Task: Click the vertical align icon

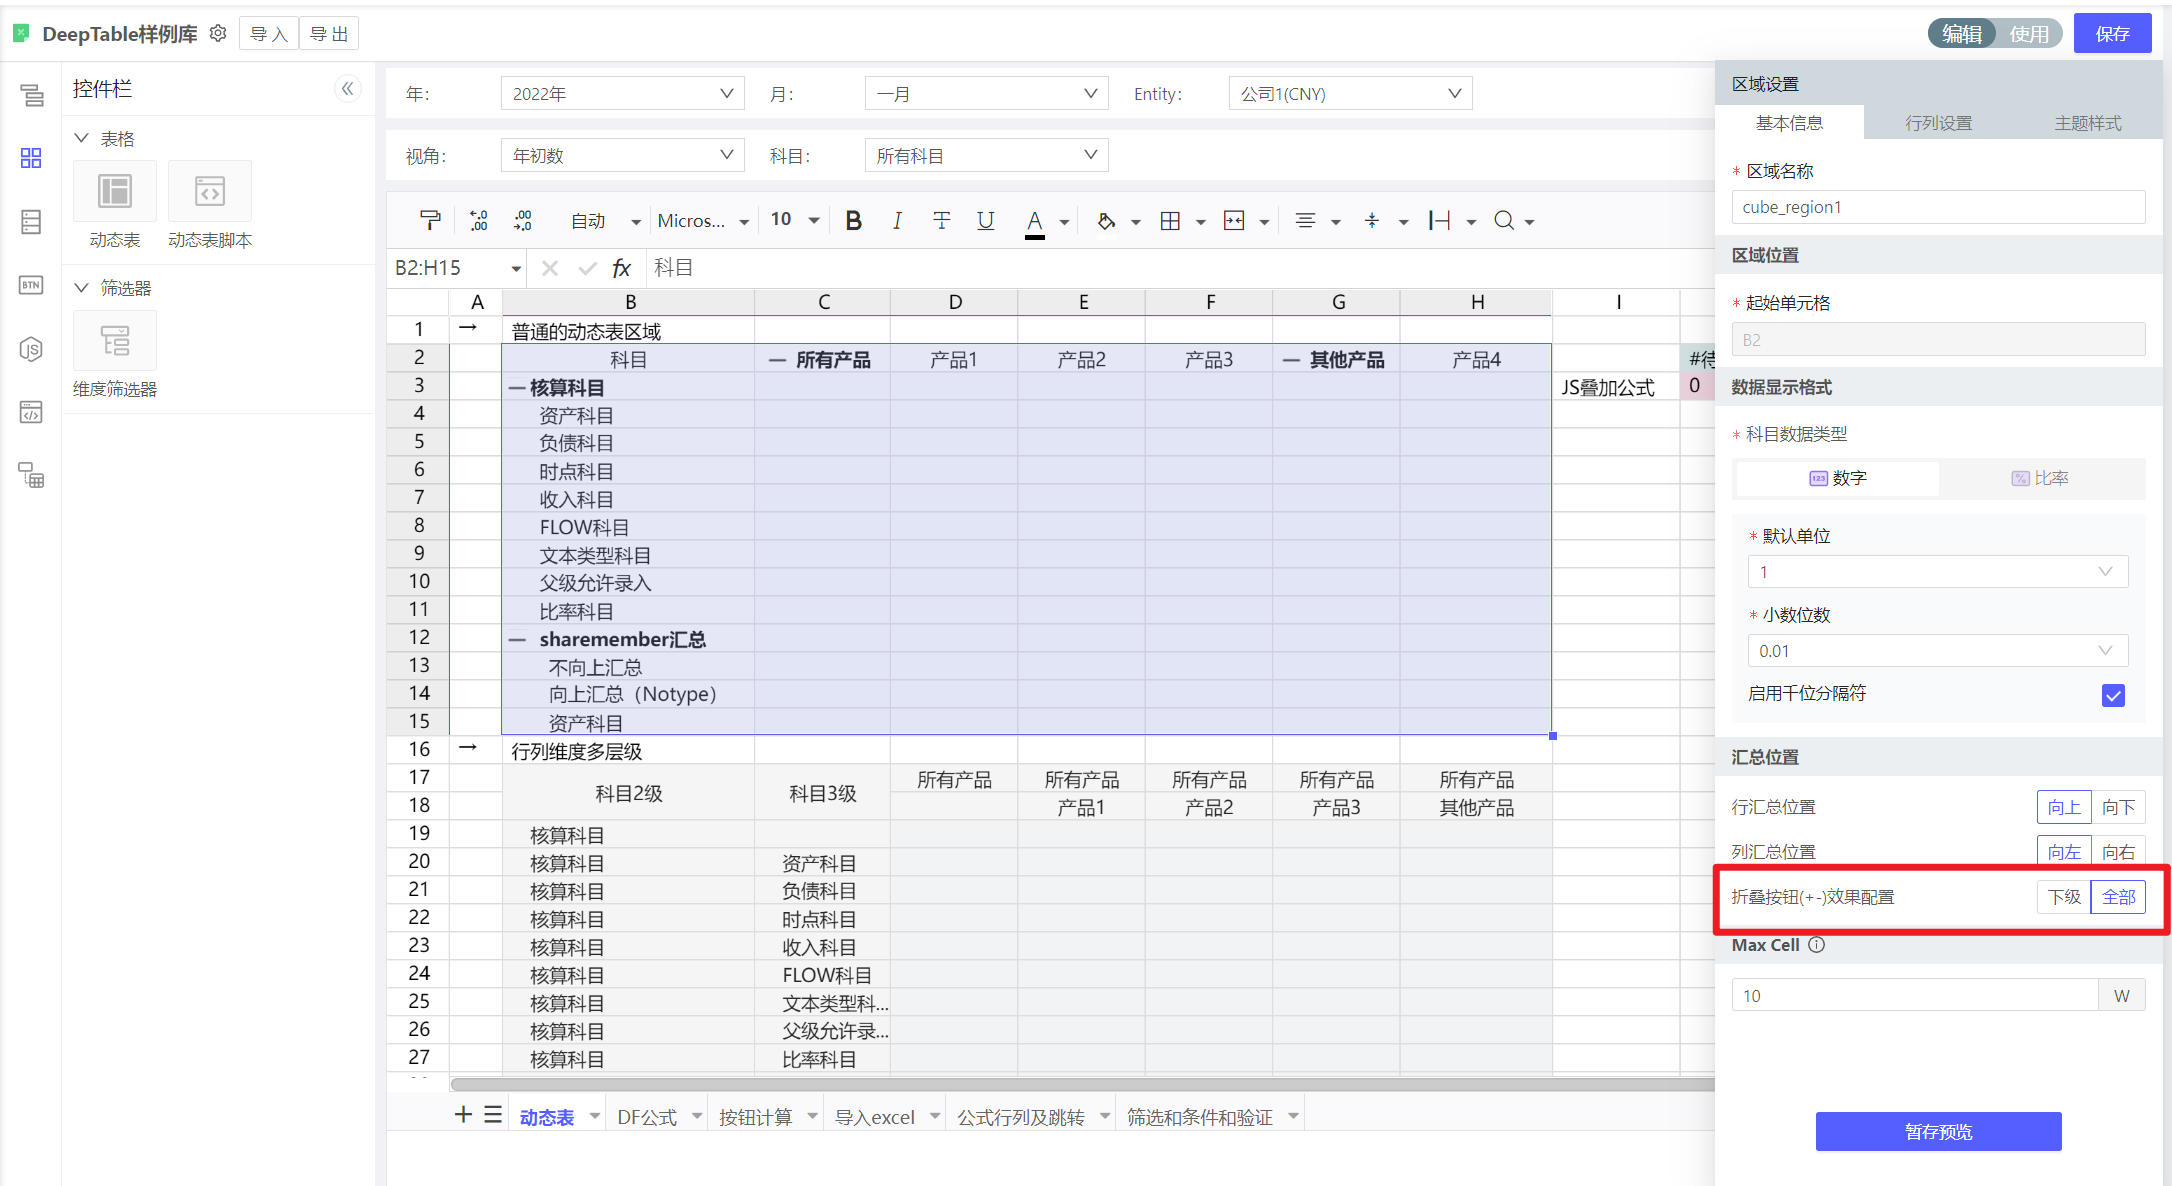Action: (x=1372, y=221)
